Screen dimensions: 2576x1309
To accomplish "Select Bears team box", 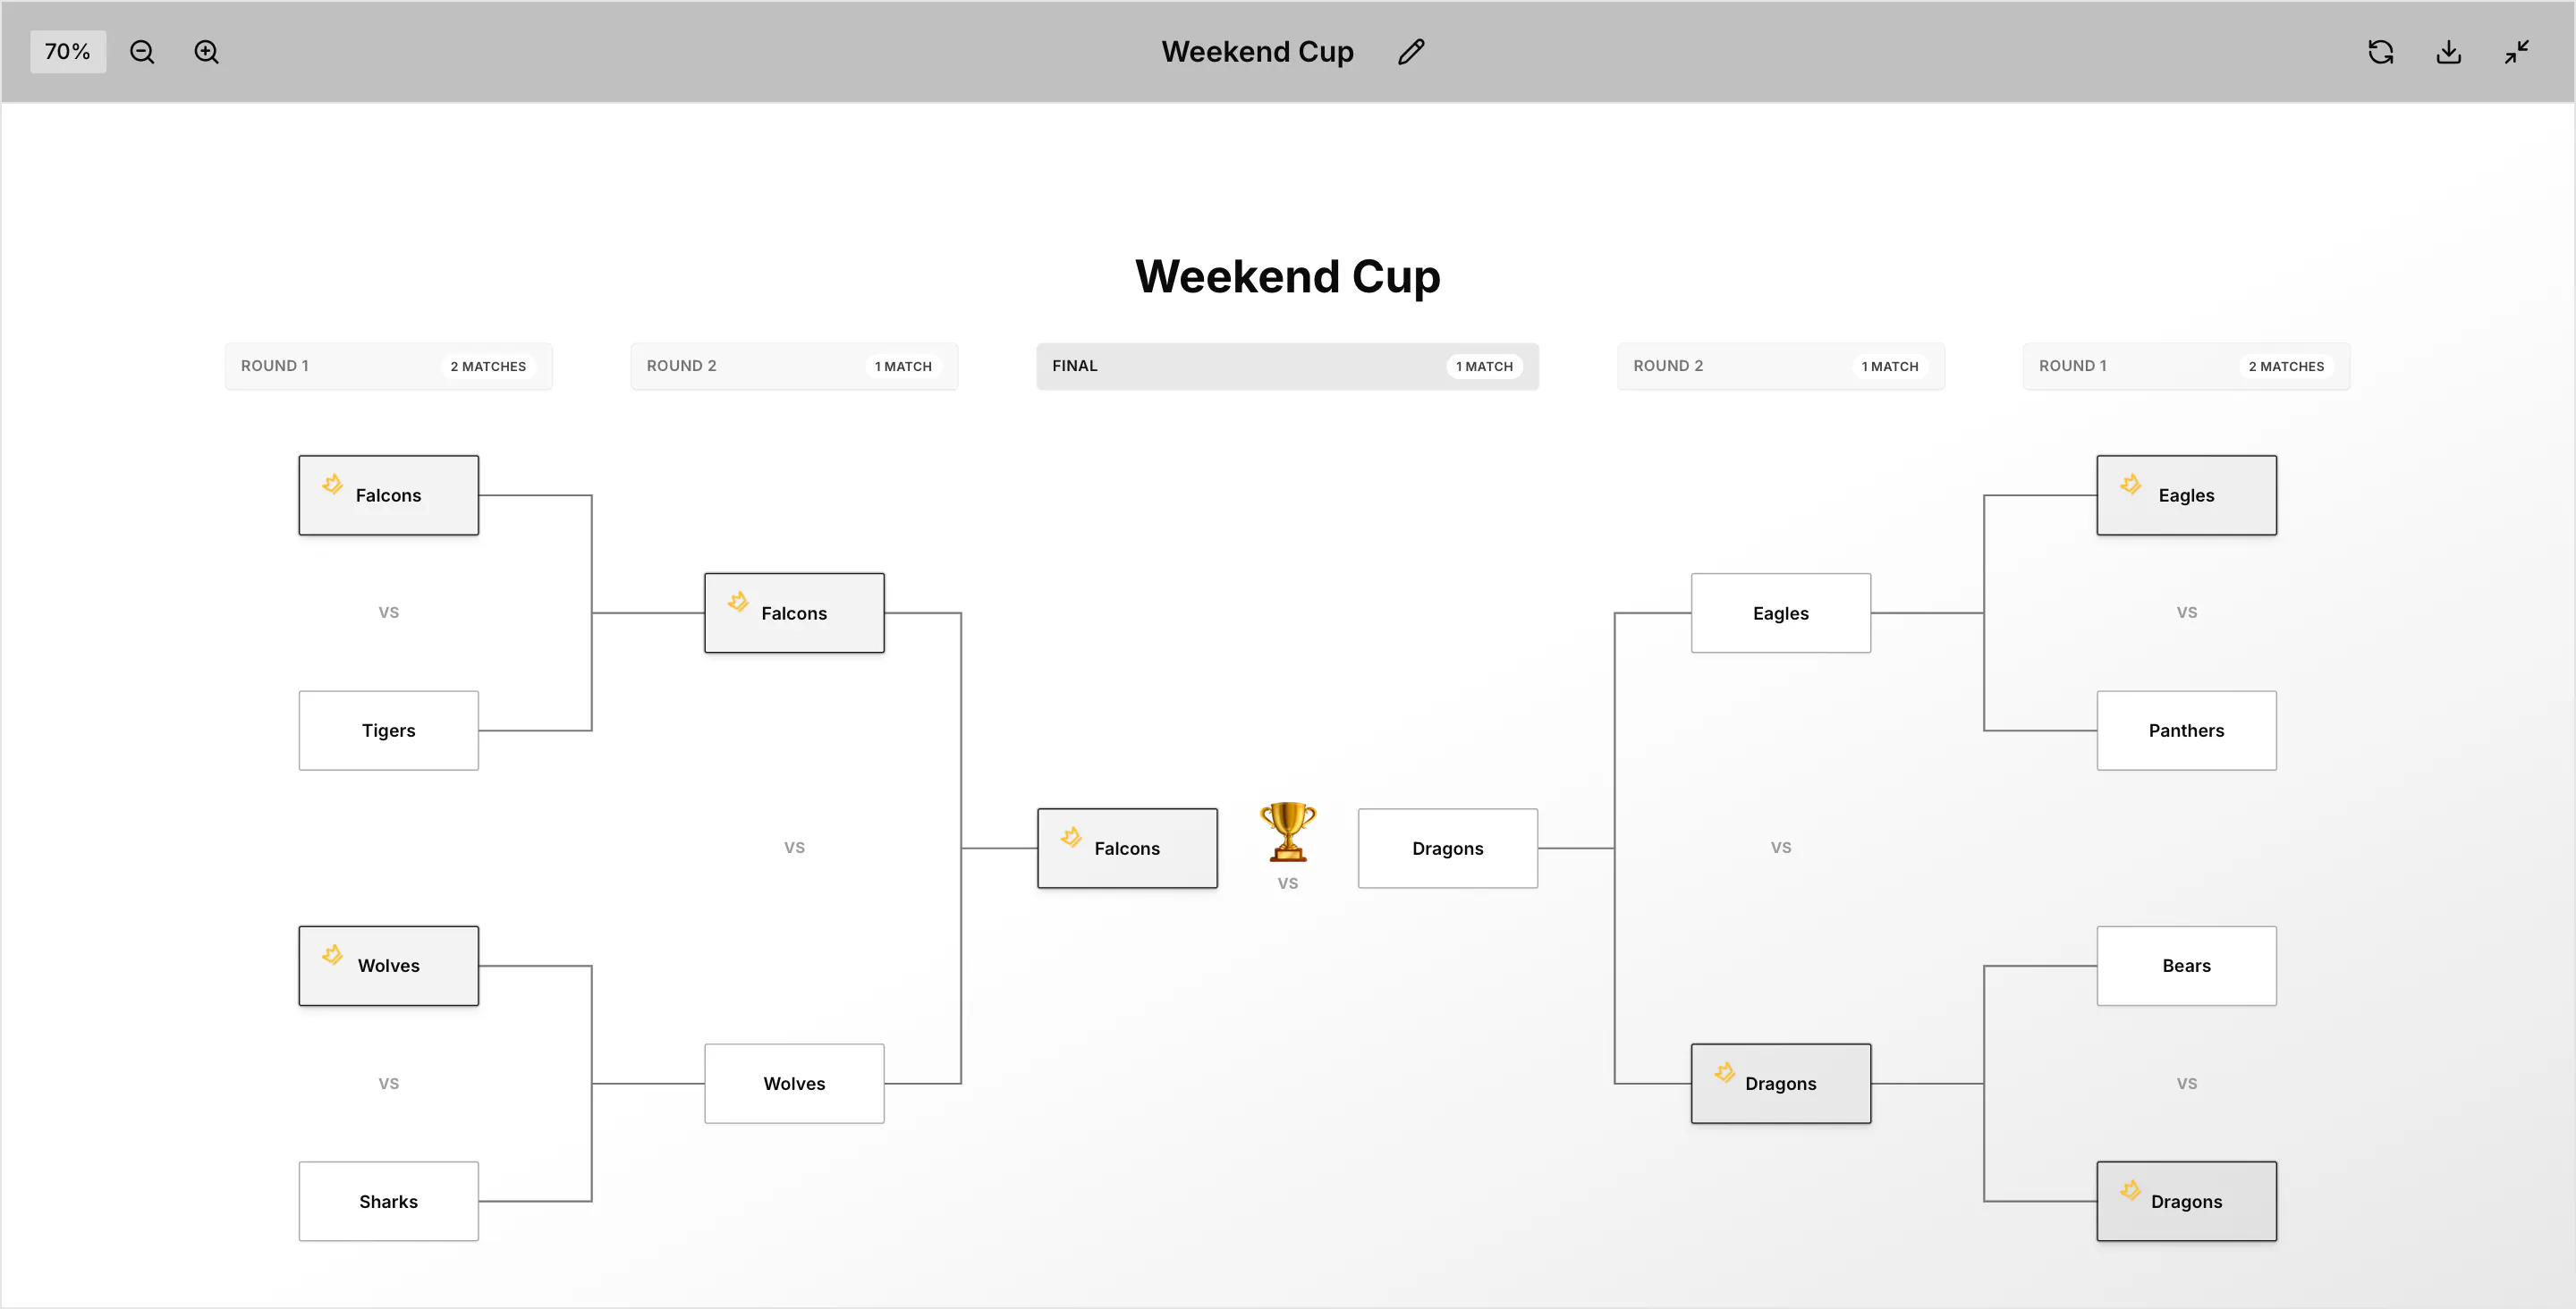I will pyautogui.click(x=2186, y=966).
